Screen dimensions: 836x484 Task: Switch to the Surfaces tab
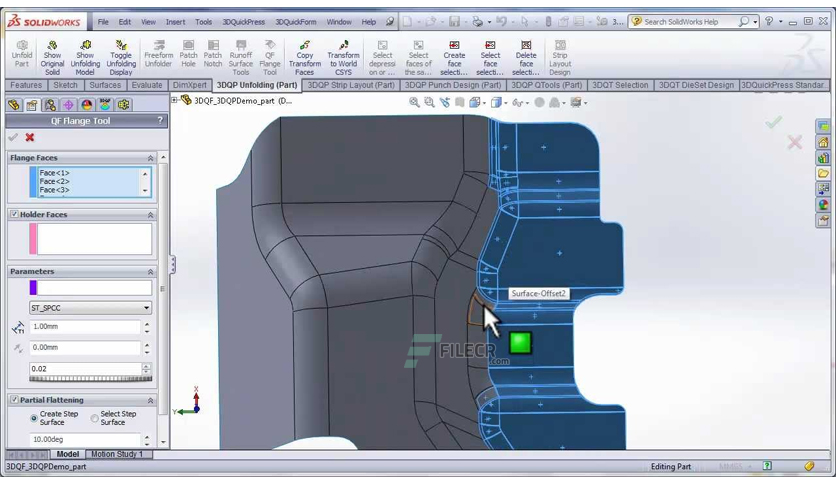coord(105,85)
